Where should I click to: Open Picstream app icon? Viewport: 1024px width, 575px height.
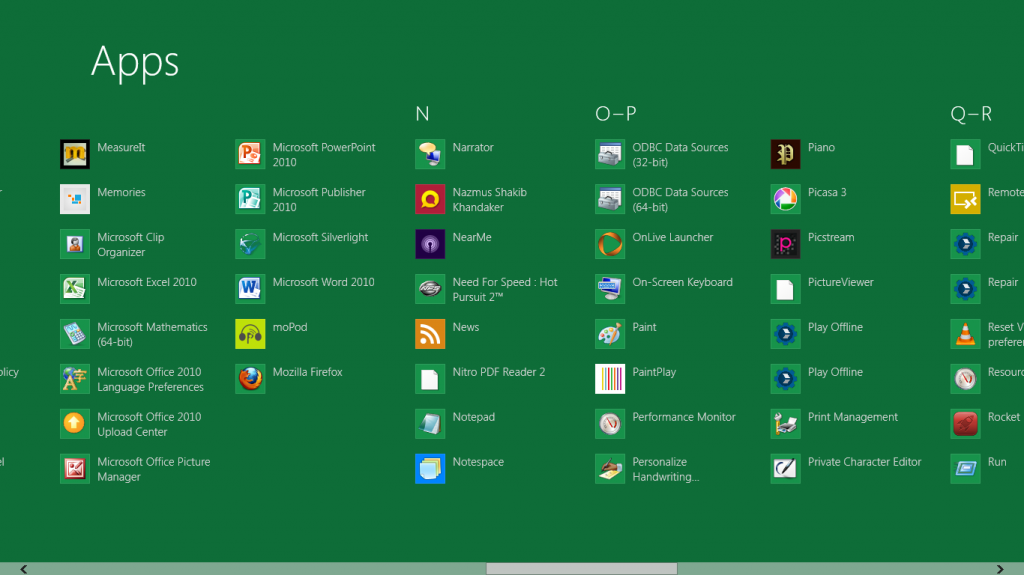[785, 244]
